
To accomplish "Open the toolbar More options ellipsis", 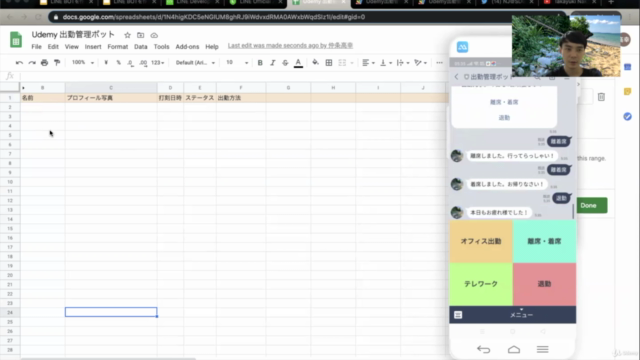I will [439, 63].
